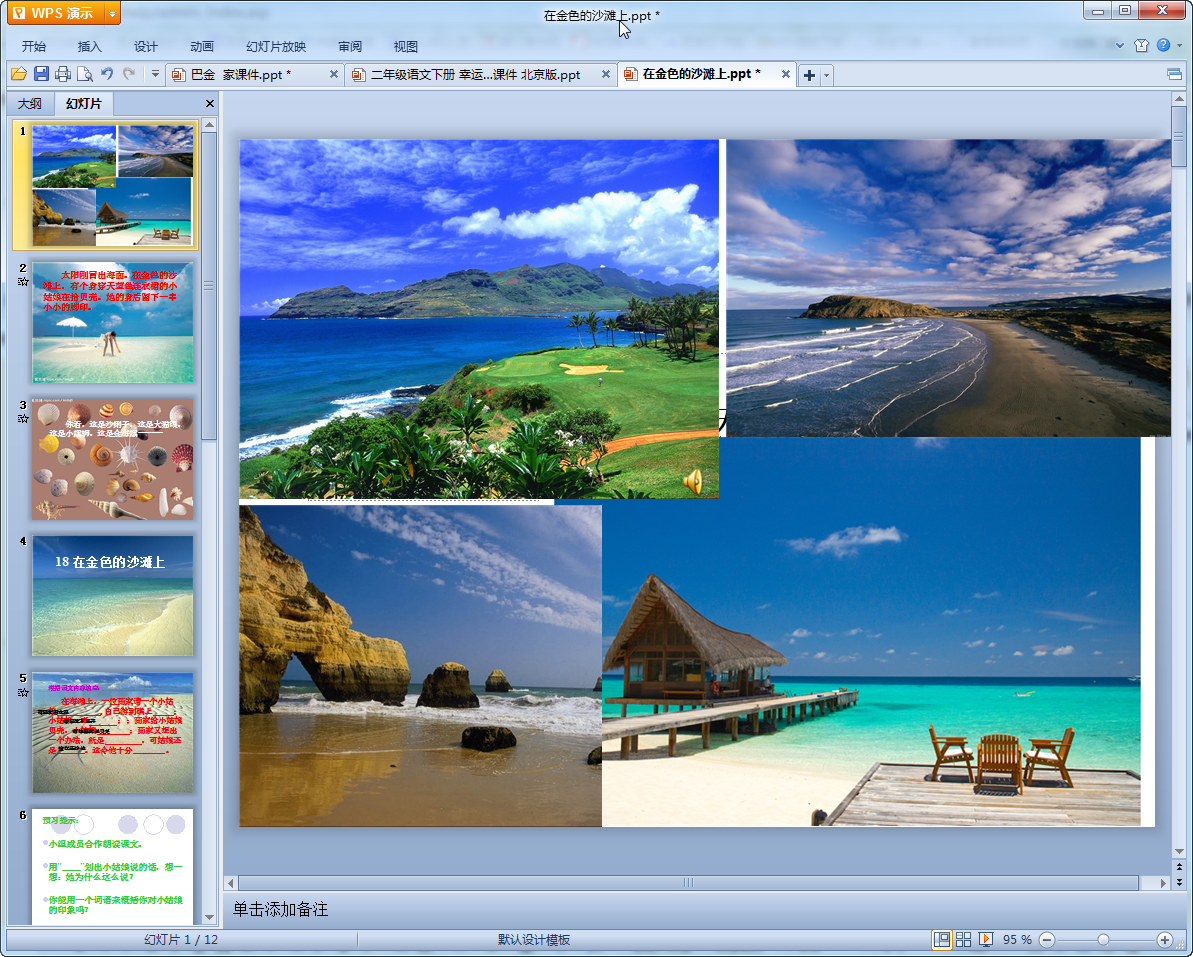The height and width of the screenshot is (957, 1193).
Task: Click the zoom slider handle
Action: point(1103,940)
